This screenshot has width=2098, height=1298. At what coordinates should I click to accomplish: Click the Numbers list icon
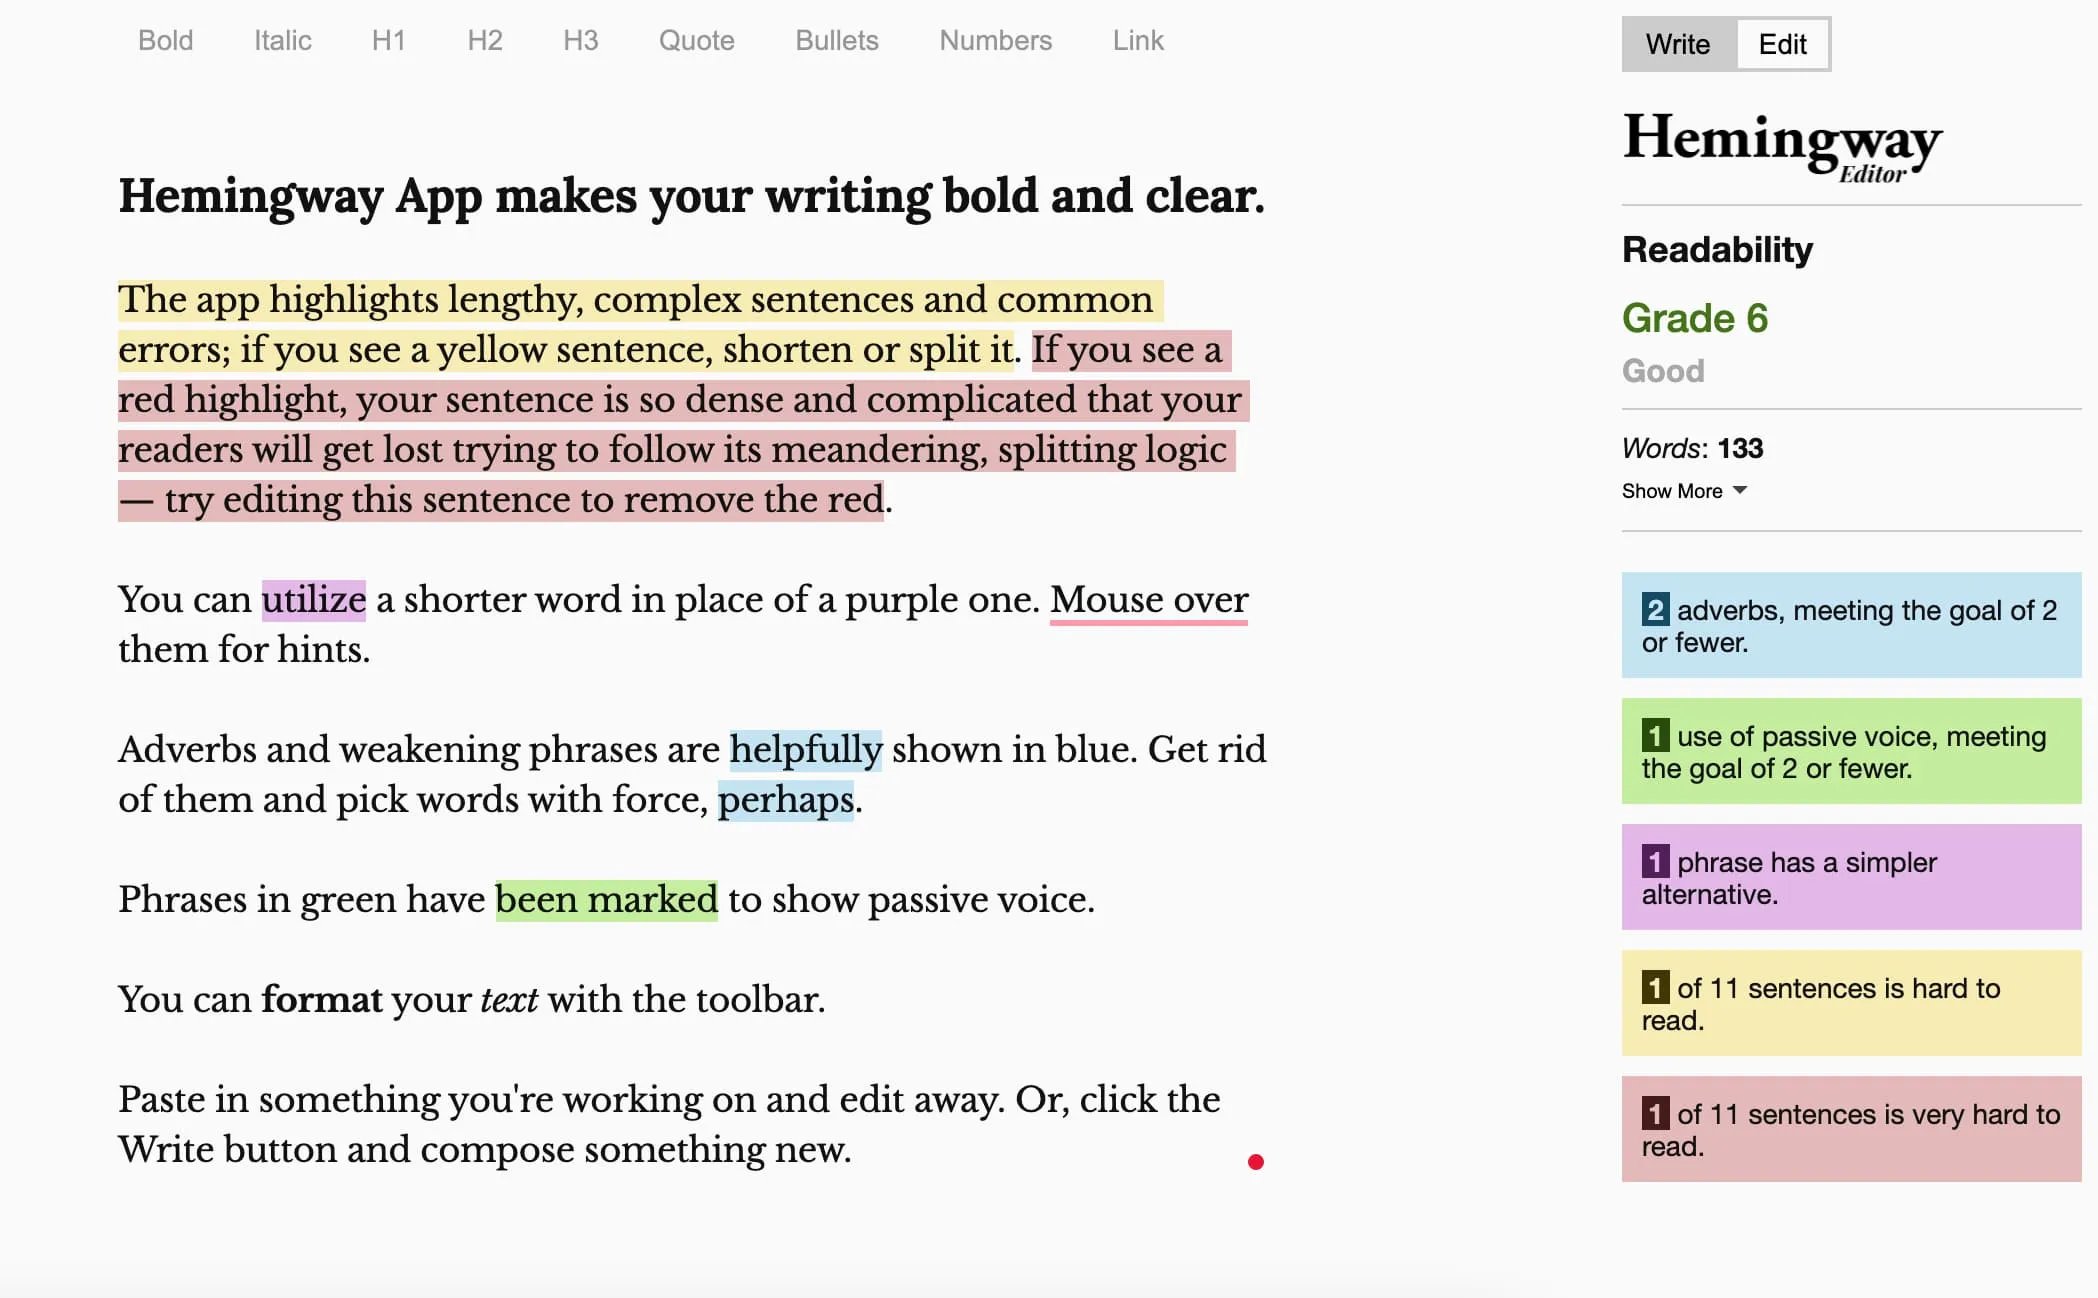coord(997,40)
